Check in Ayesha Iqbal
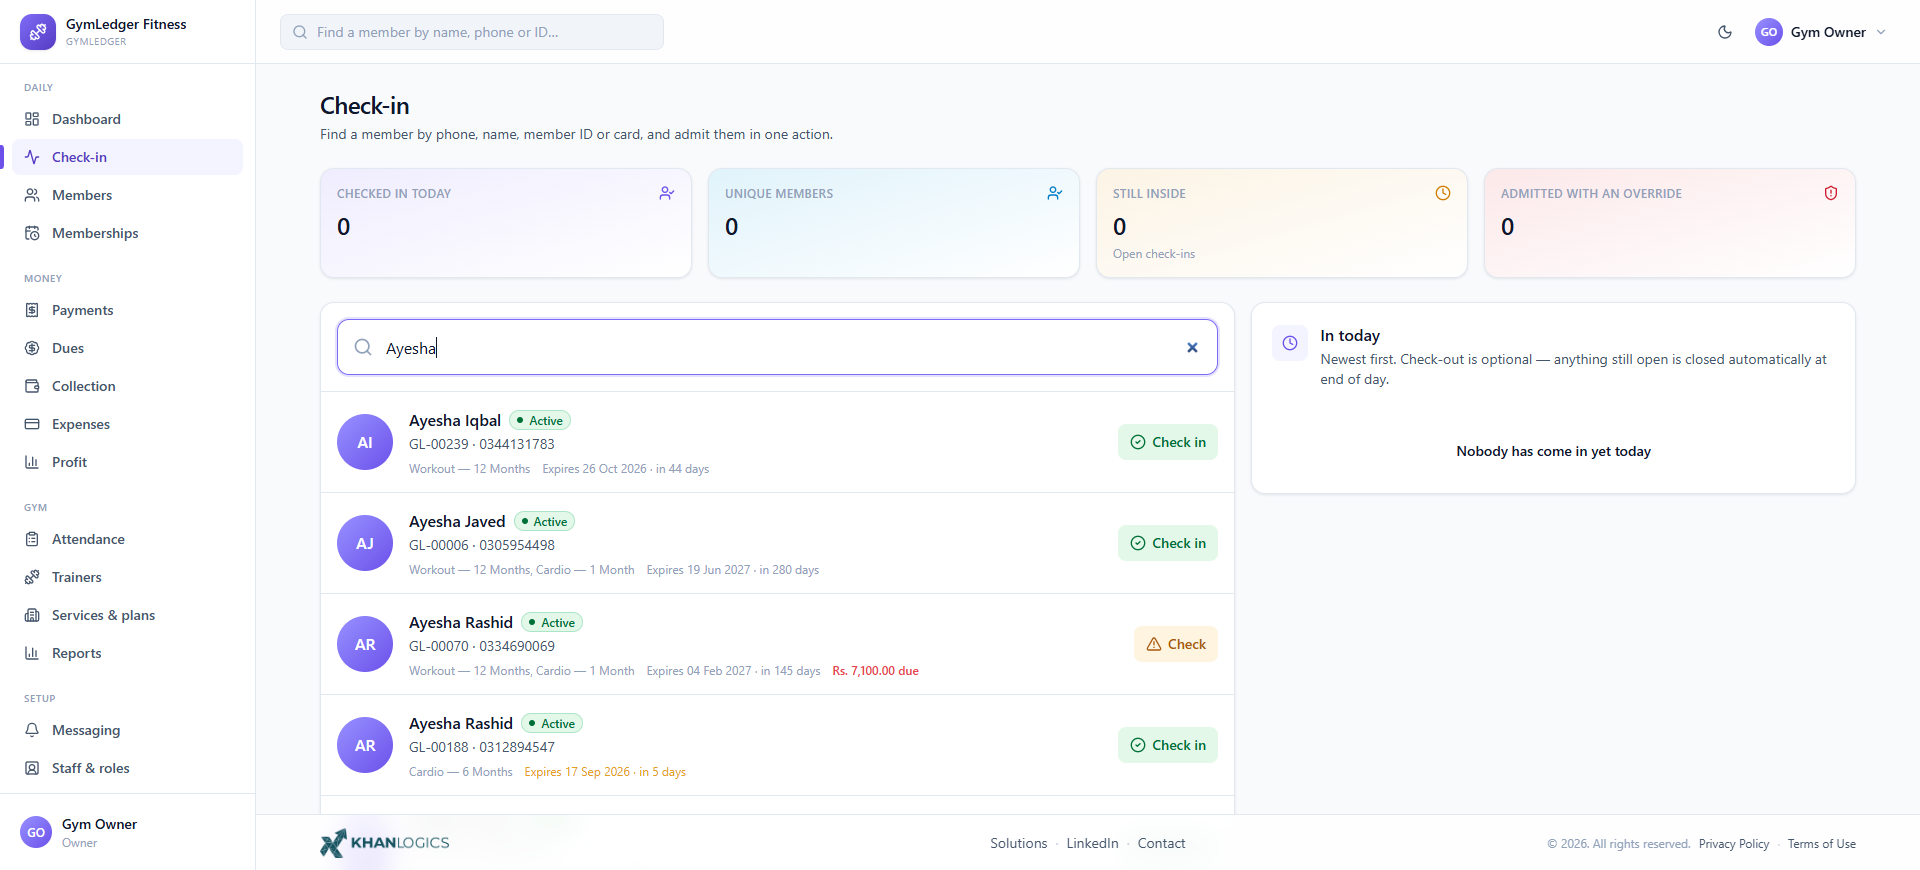This screenshot has width=1920, height=870. 1168,442
